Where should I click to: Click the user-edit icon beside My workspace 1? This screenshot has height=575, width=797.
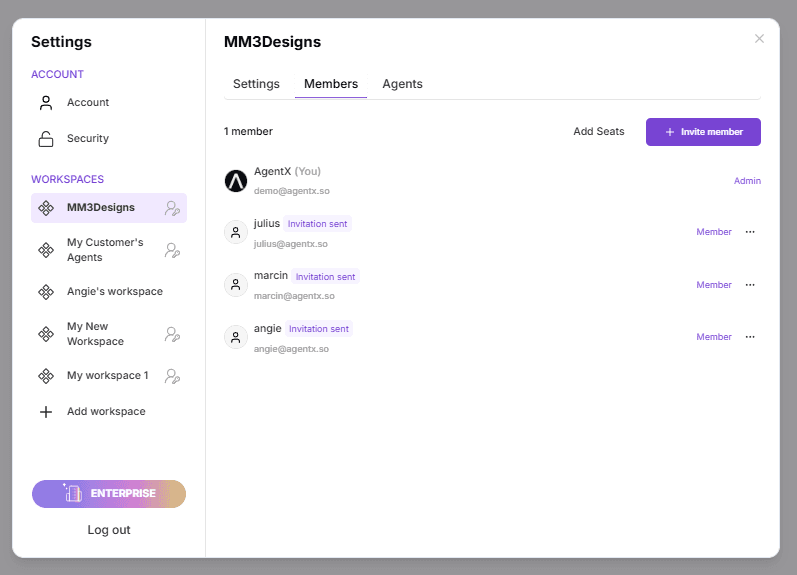pyautogui.click(x=172, y=376)
